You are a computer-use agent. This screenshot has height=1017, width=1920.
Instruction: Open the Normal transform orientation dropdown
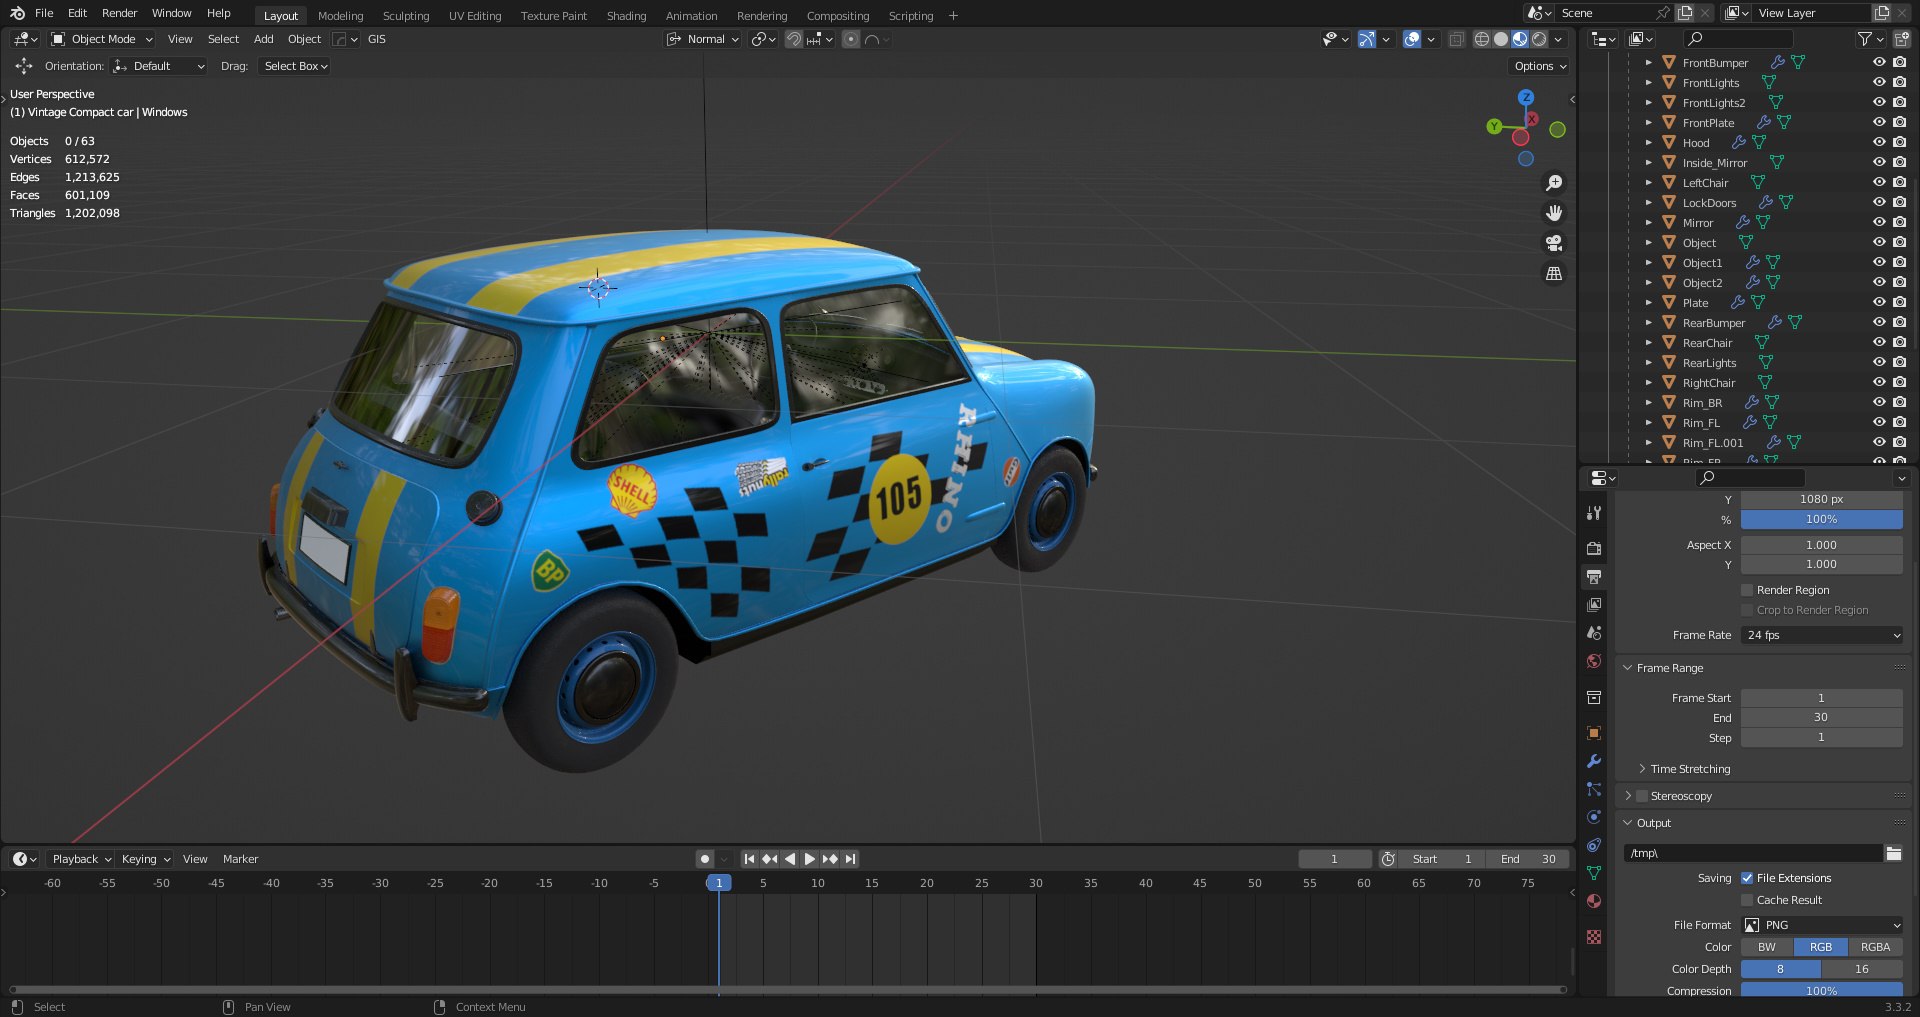(x=704, y=39)
